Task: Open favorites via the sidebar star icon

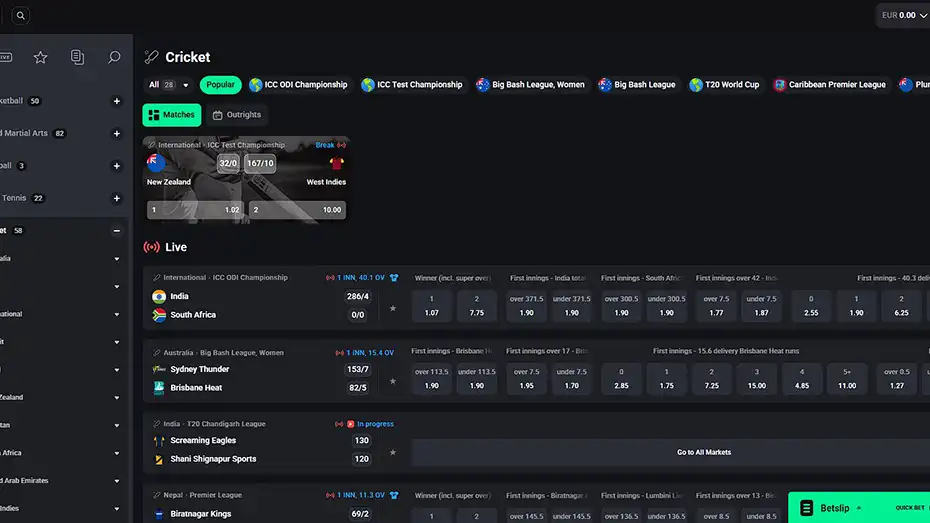Action: (x=41, y=58)
